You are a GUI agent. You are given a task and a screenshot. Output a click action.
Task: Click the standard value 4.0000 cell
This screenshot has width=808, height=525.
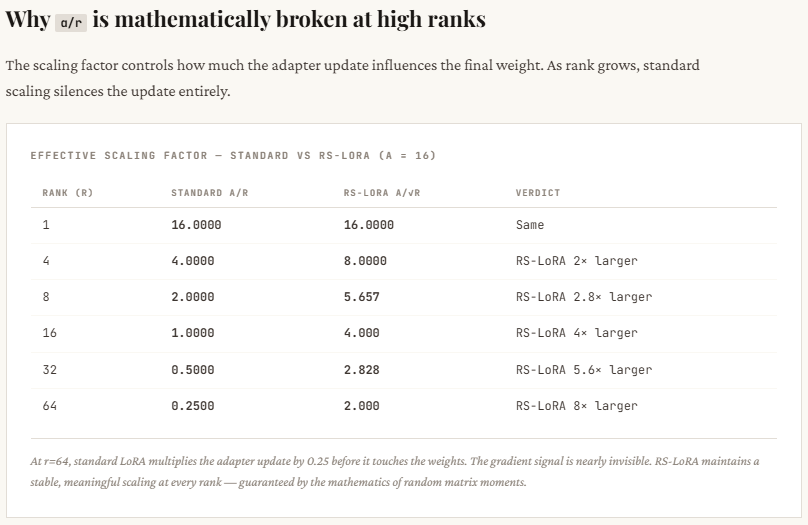tap(193, 261)
